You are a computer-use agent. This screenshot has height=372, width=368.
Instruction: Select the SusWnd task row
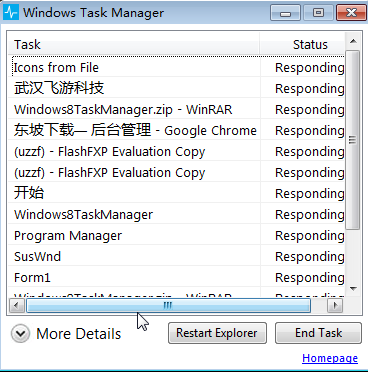point(176,257)
